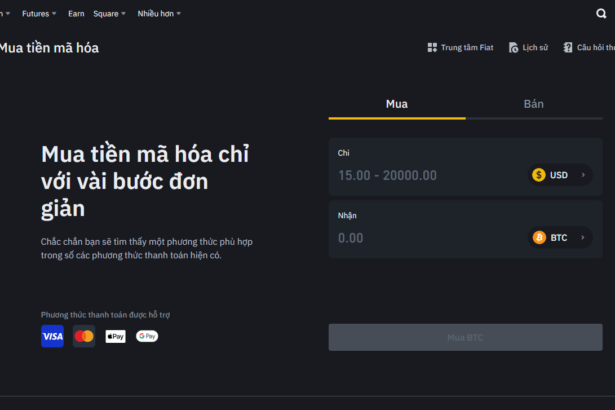Screen dimensions: 615x410
Task: Expand the Futures menu dropdown
Action: point(39,14)
